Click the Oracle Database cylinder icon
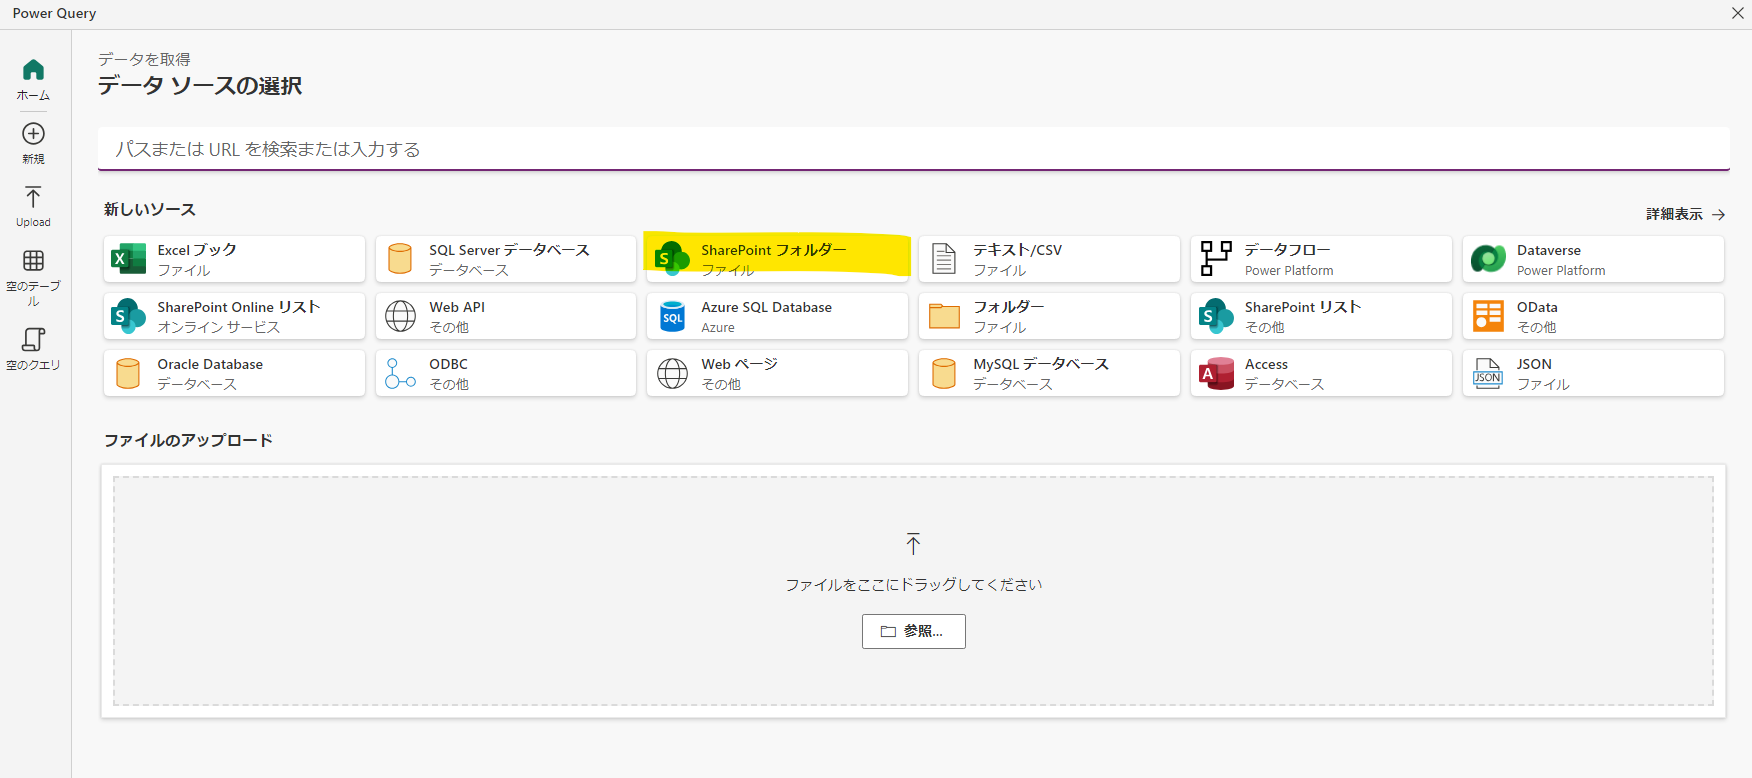Viewport: 1752px width, 778px height. pyautogui.click(x=128, y=373)
